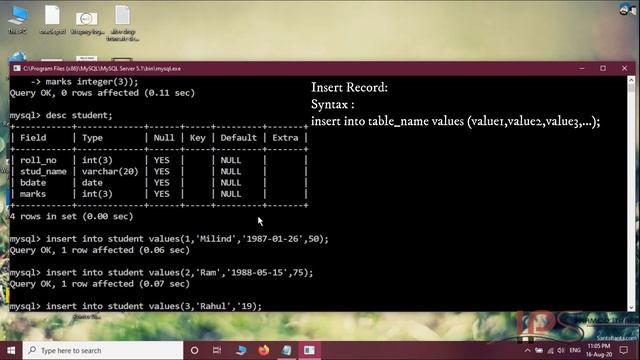
Task: Click the 'Syntax :' overlay text
Action: pyautogui.click(x=333, y=104)
